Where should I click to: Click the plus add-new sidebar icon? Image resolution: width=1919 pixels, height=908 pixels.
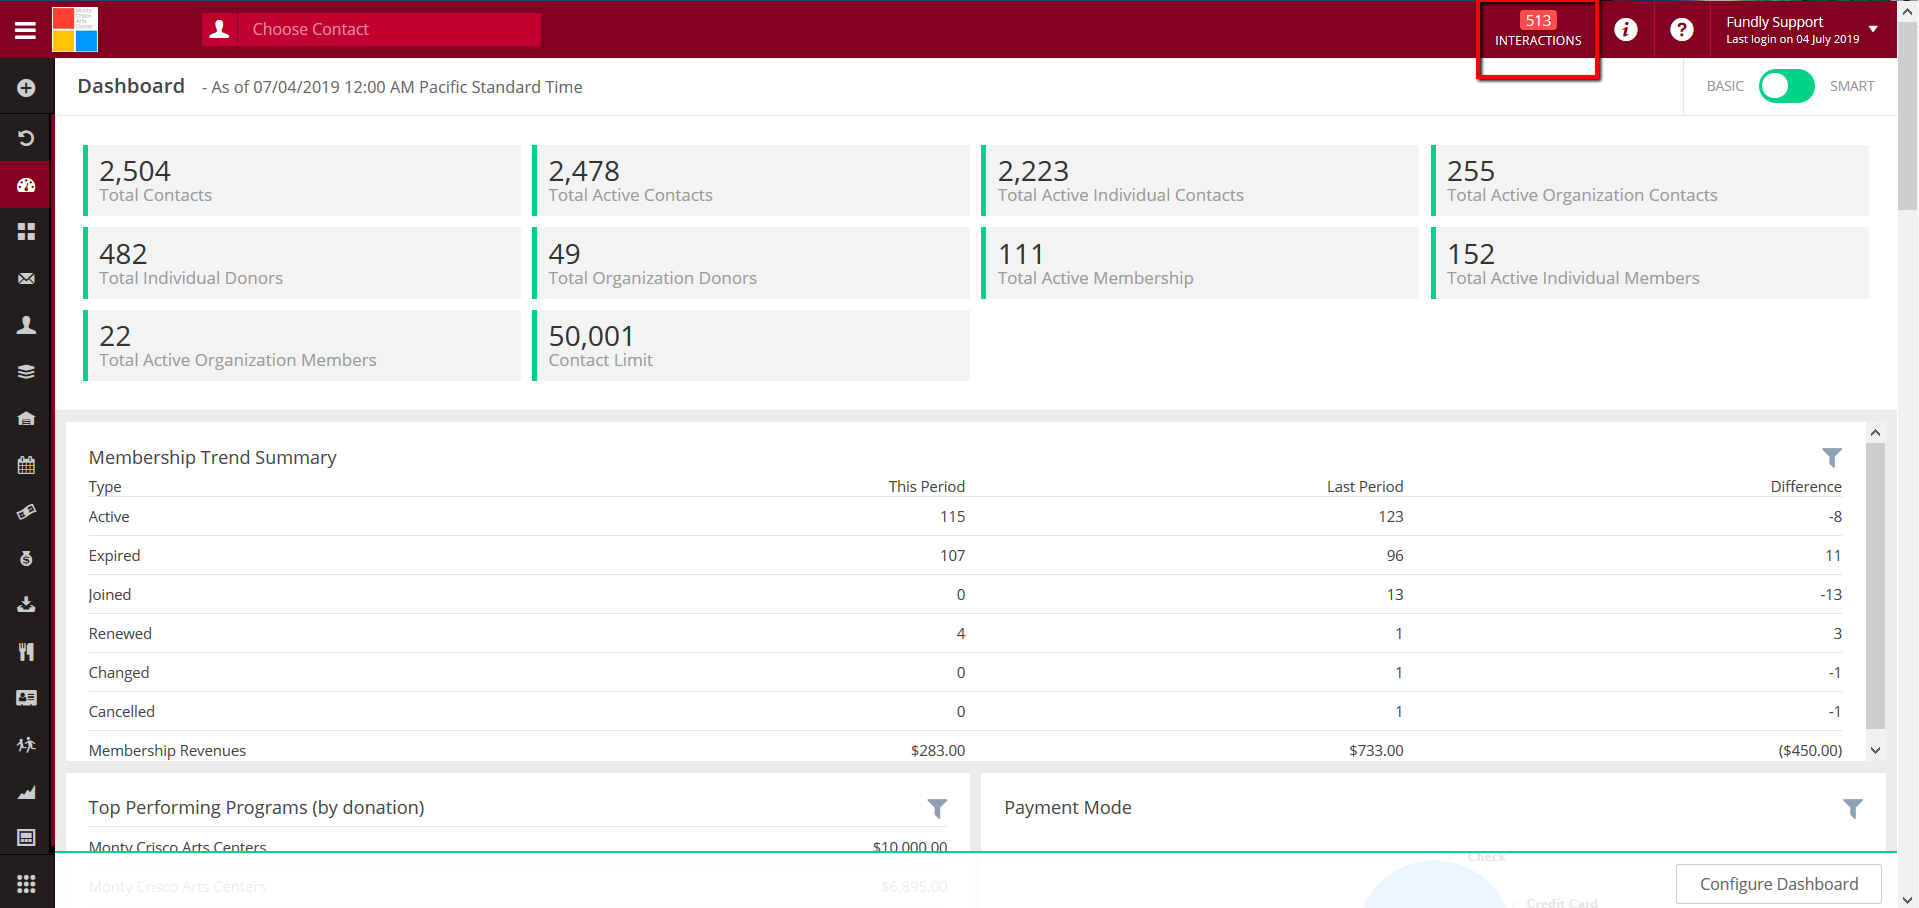pos(26,88)
